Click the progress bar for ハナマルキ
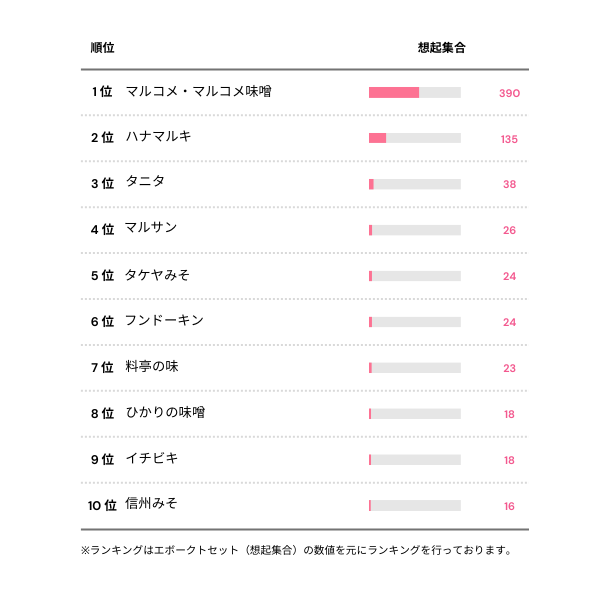Viewport: 600px width, 600px height. coord(414,138)
